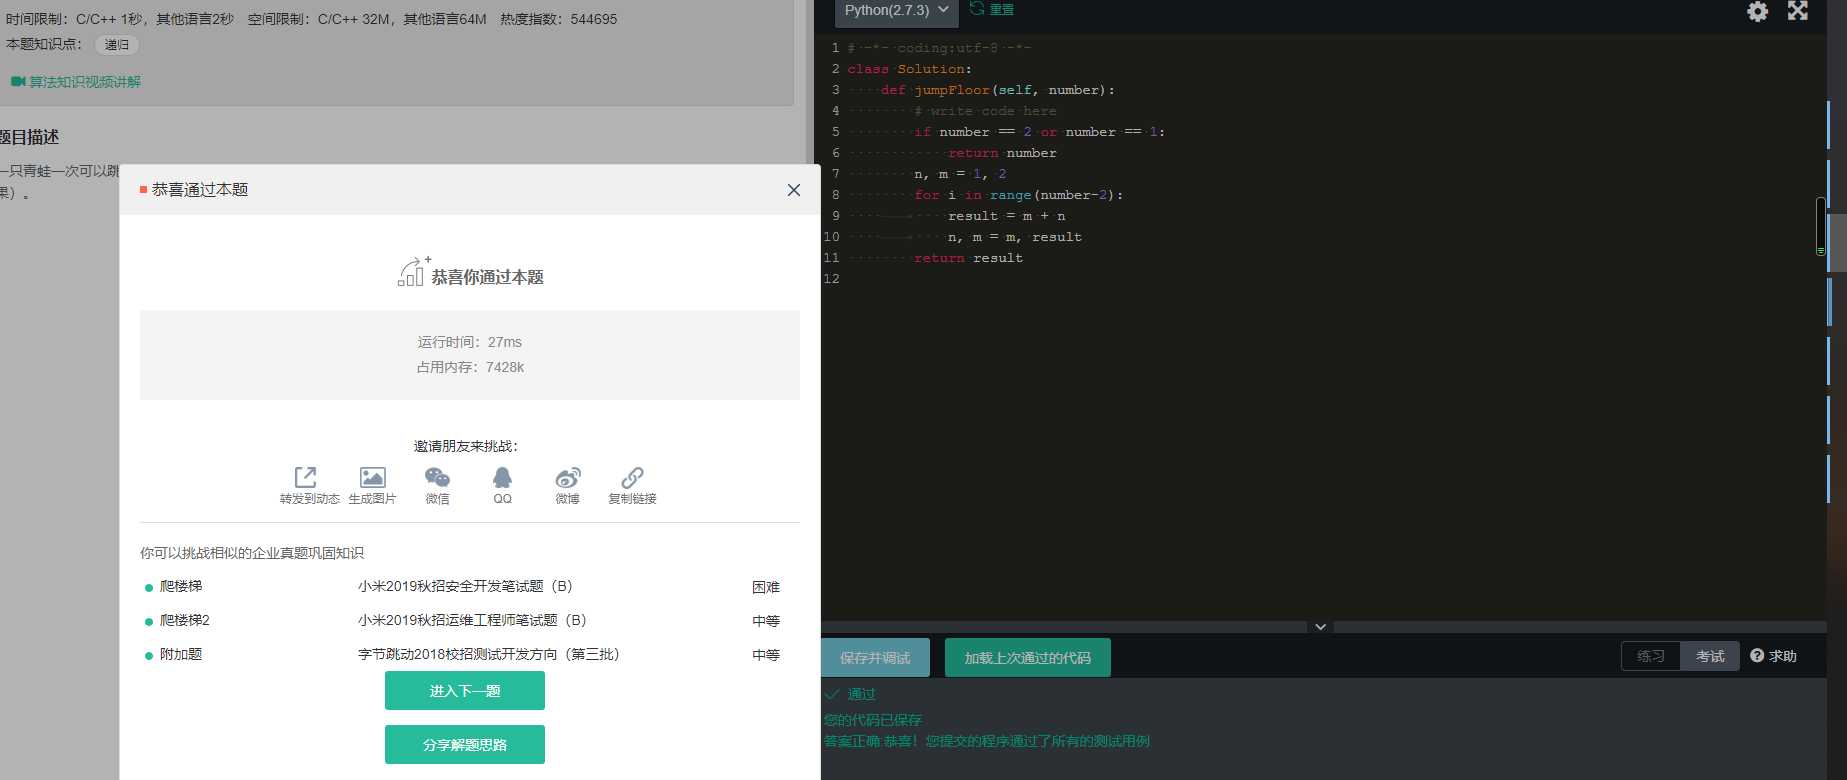Click the 热度指数：544695 text
Image resolution: width=1847 pixels, height=780 pixels.
[559, 19]
